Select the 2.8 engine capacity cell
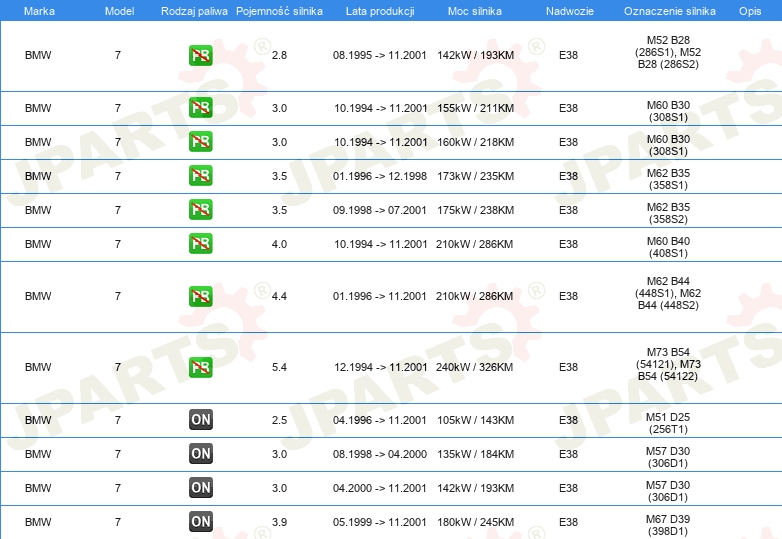 point(279,55)
